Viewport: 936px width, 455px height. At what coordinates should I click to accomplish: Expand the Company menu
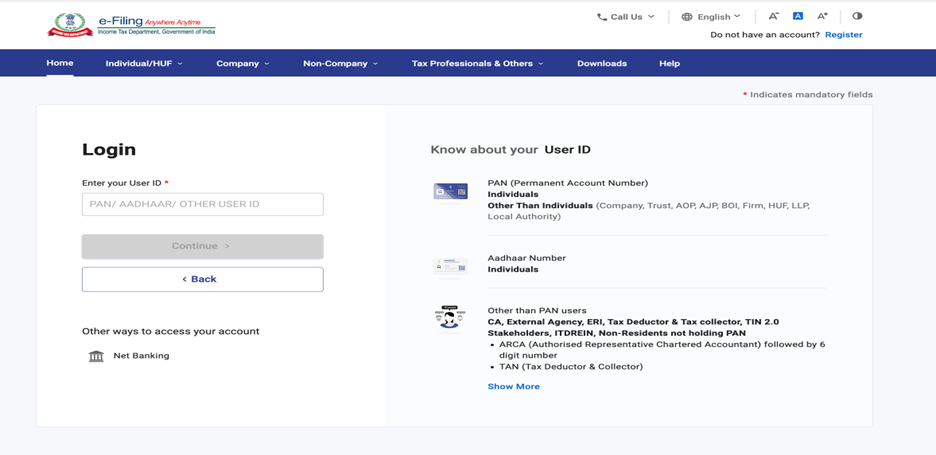[243, 63]
